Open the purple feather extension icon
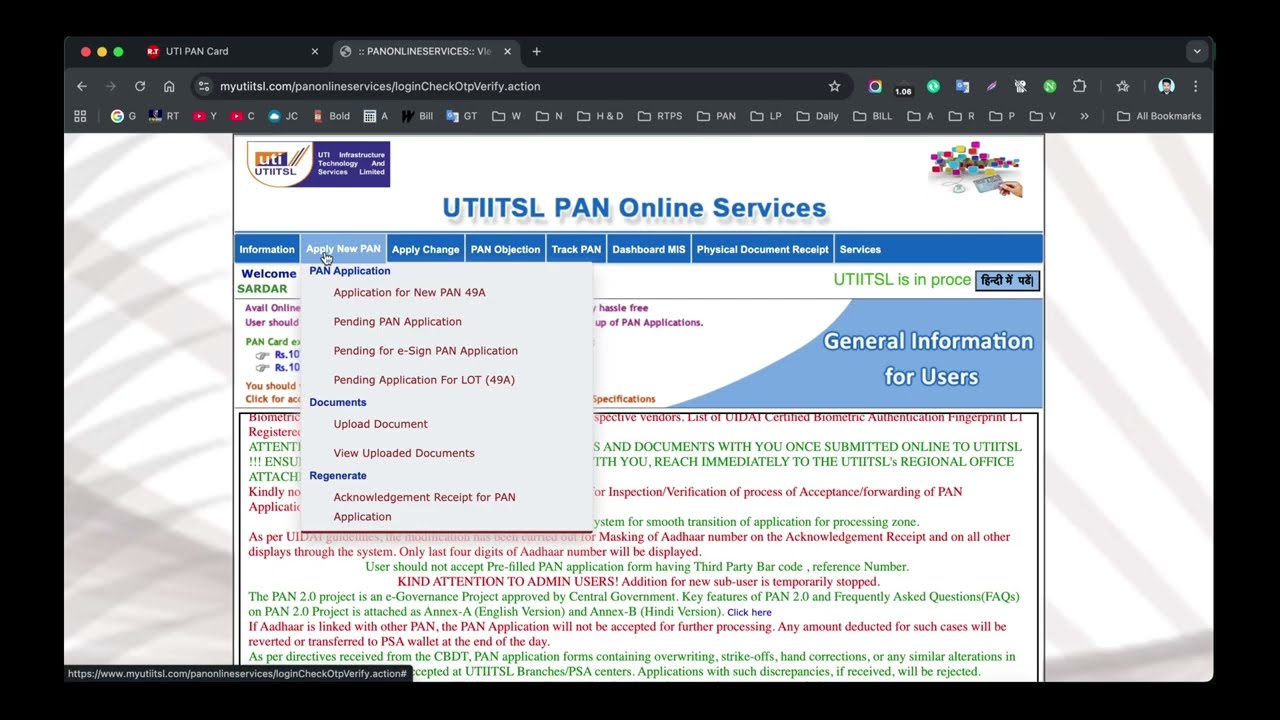This screenshot has width=1280, height=720. point(991,86)
